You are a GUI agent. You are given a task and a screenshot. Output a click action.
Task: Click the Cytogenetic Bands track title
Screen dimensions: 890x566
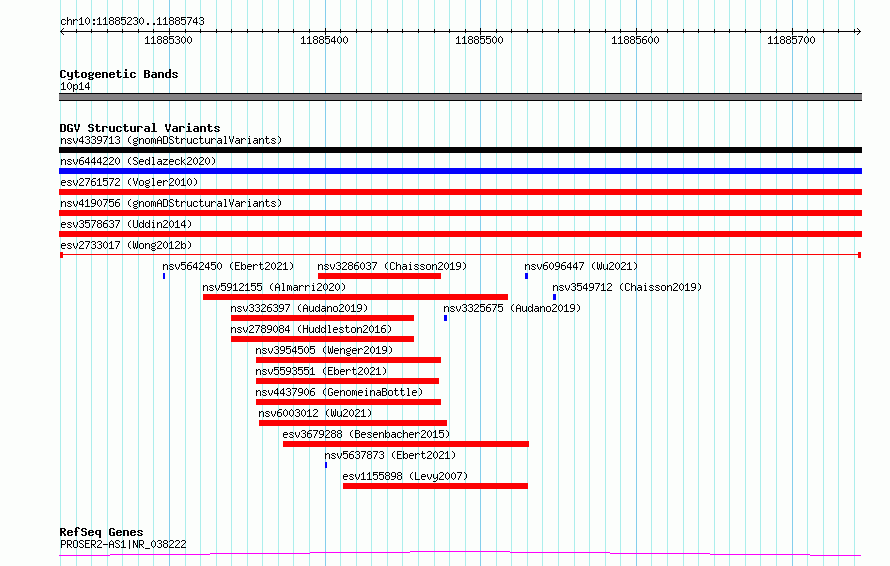click(x=119, y=74)
